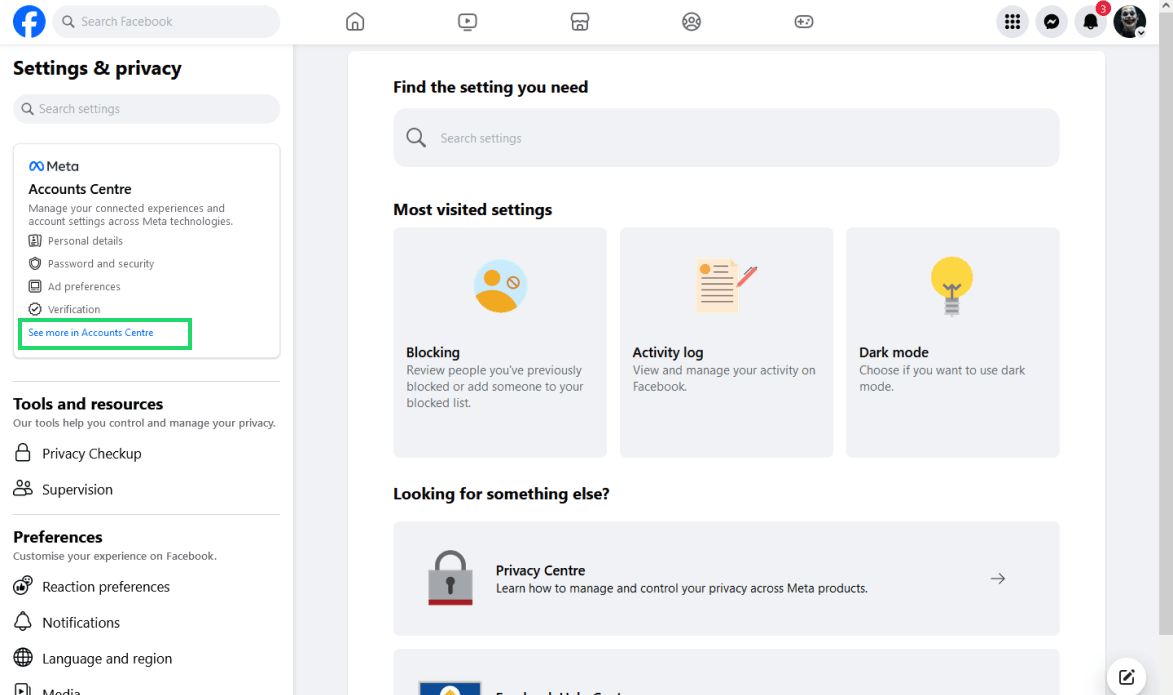
Task: Open the Marketplace icon
Action: click(x=579, y=21)
